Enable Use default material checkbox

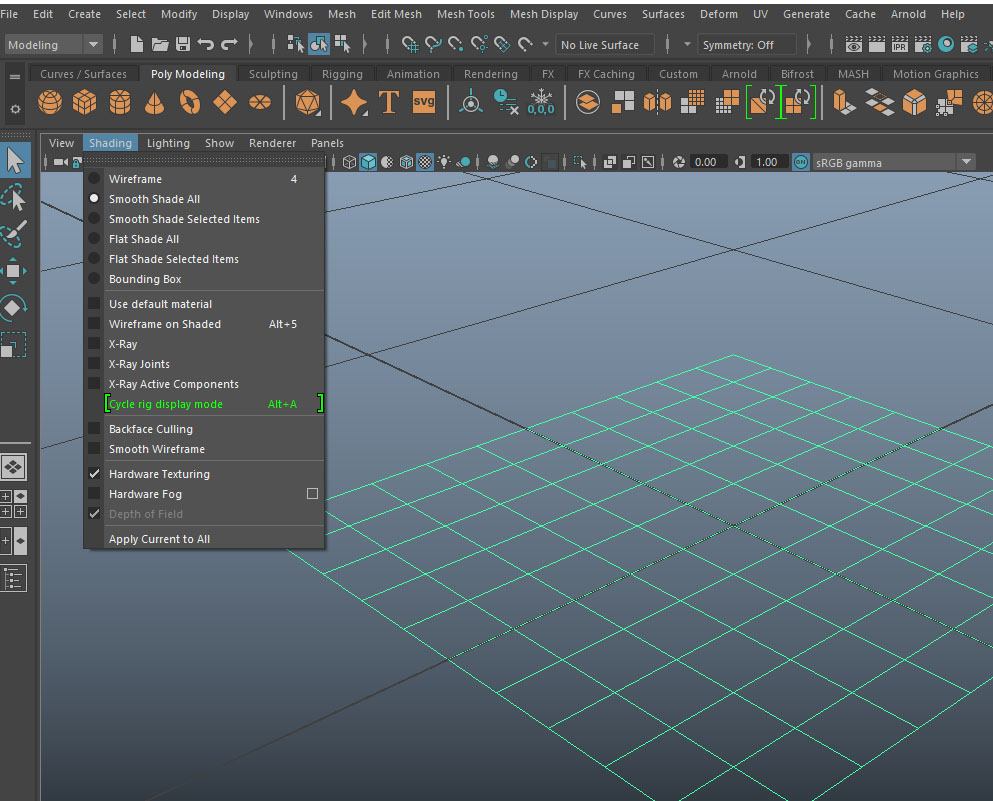[x=94, y=304]
